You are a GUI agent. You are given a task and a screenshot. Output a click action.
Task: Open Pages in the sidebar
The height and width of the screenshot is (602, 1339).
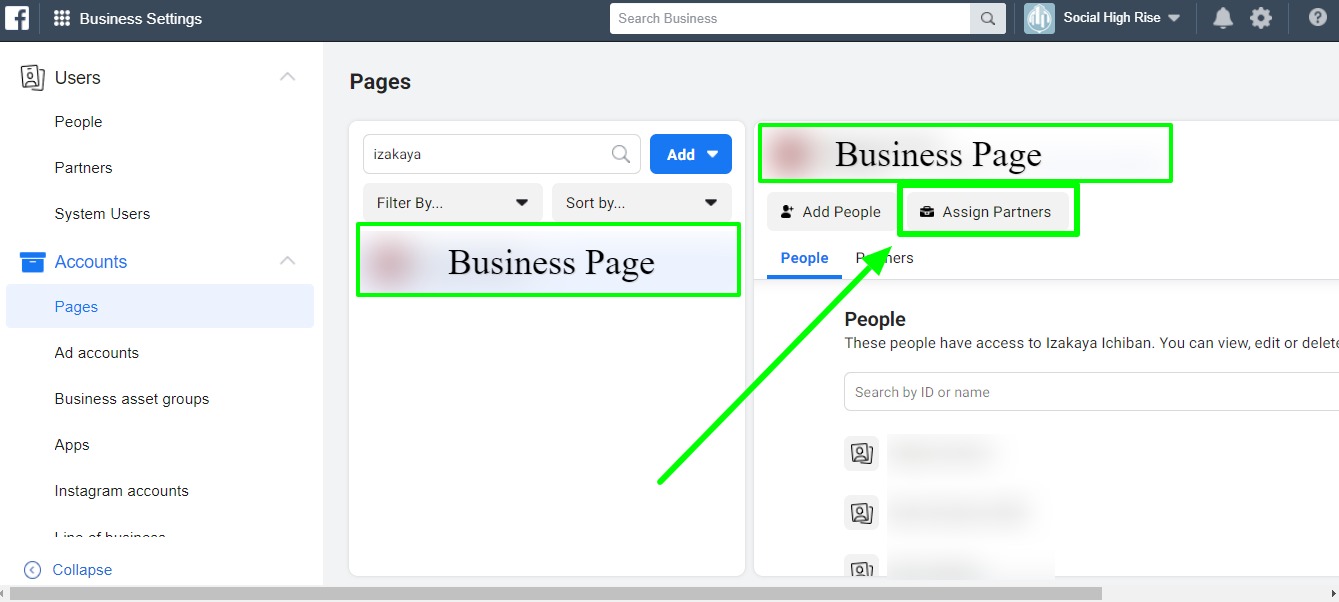coord(160,307)
